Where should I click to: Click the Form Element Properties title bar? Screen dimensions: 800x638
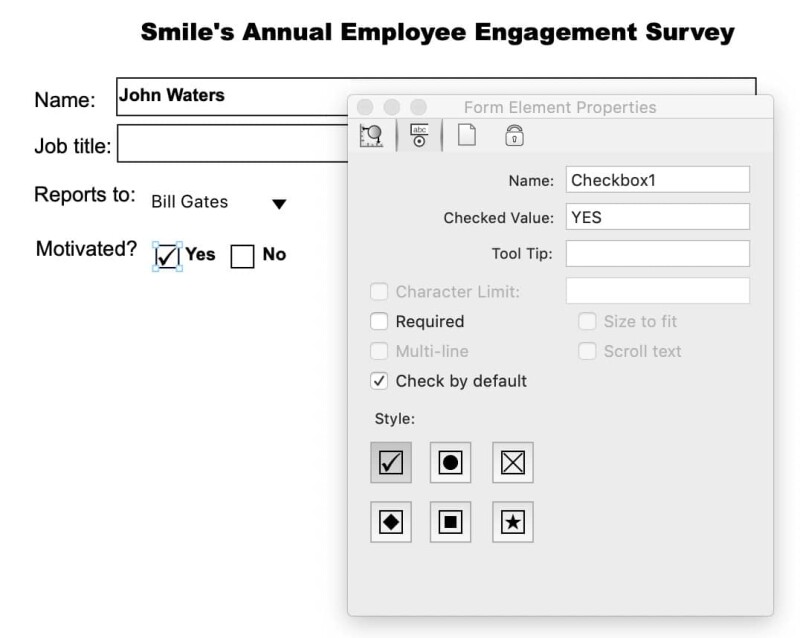(560, 107)
